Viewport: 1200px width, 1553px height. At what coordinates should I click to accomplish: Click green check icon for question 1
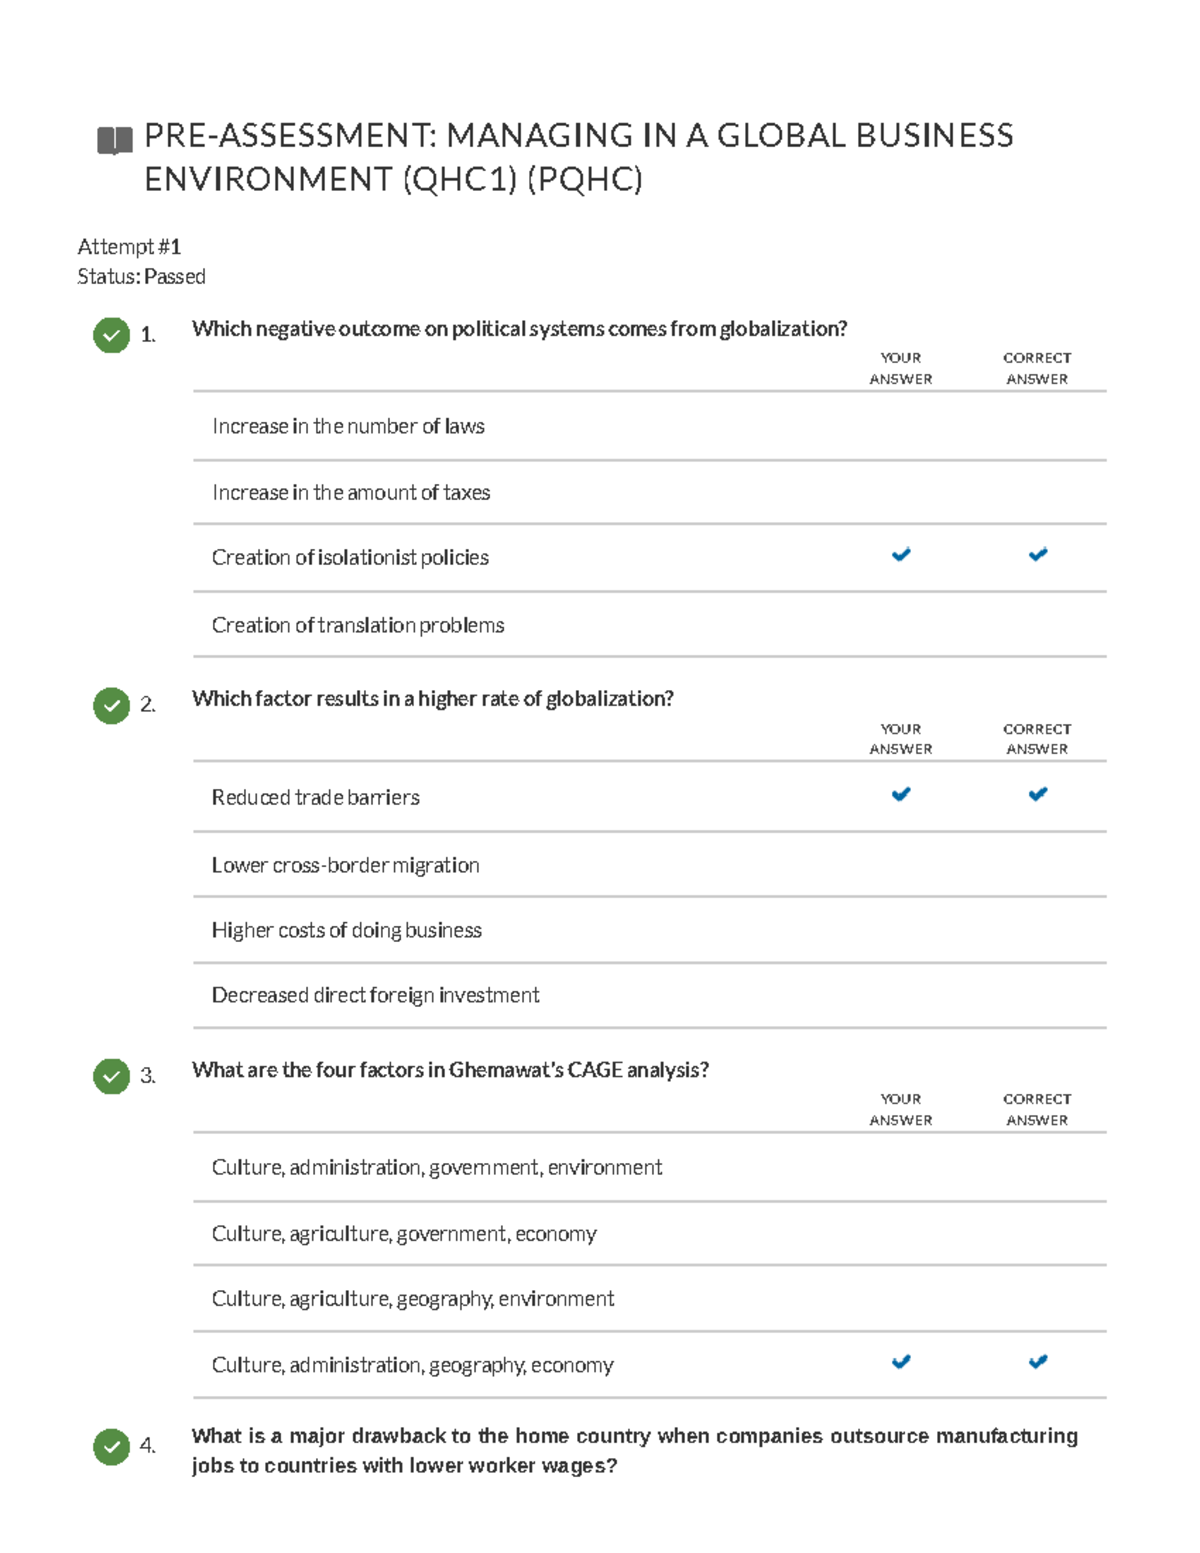[x=111, y=335]
